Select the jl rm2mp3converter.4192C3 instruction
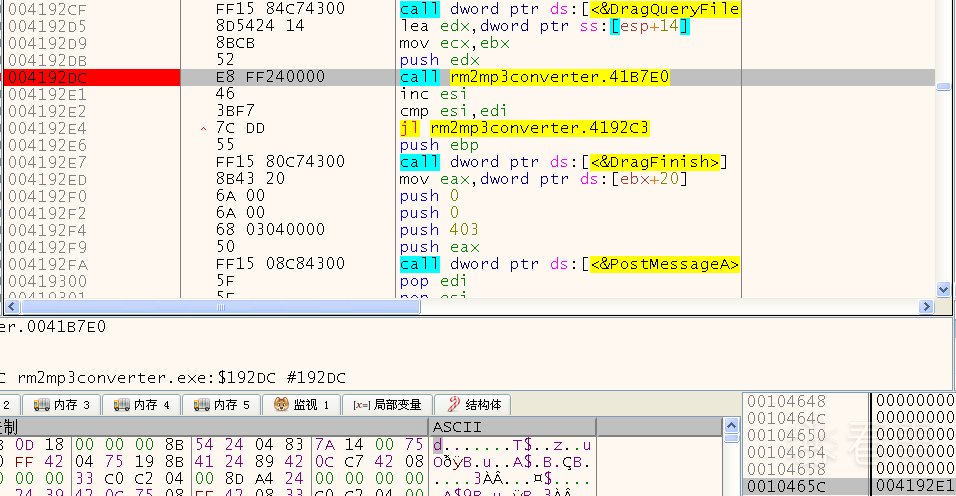The image size is (956, 496). pos(524,129)
